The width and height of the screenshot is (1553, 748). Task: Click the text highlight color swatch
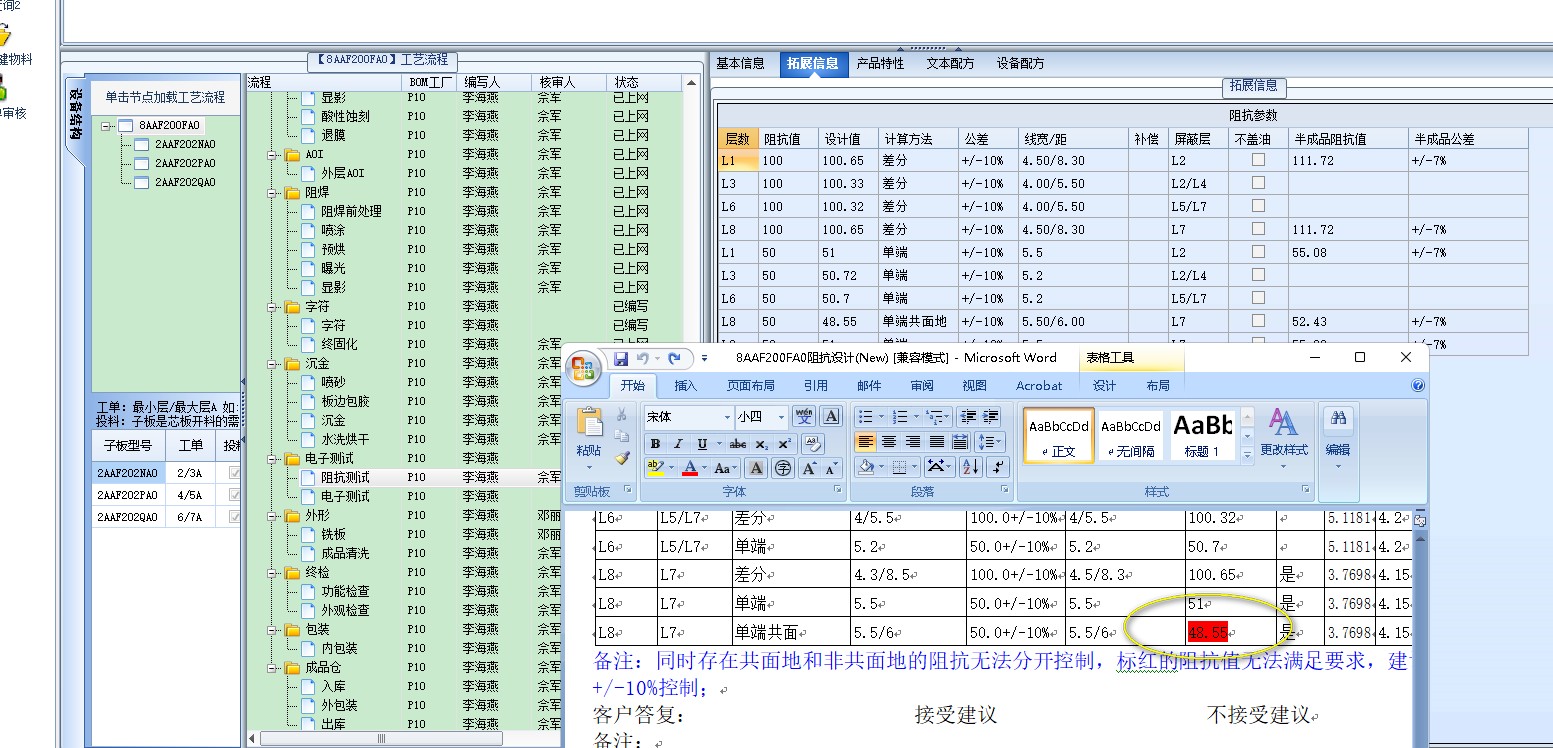click(x=655, y=467)
